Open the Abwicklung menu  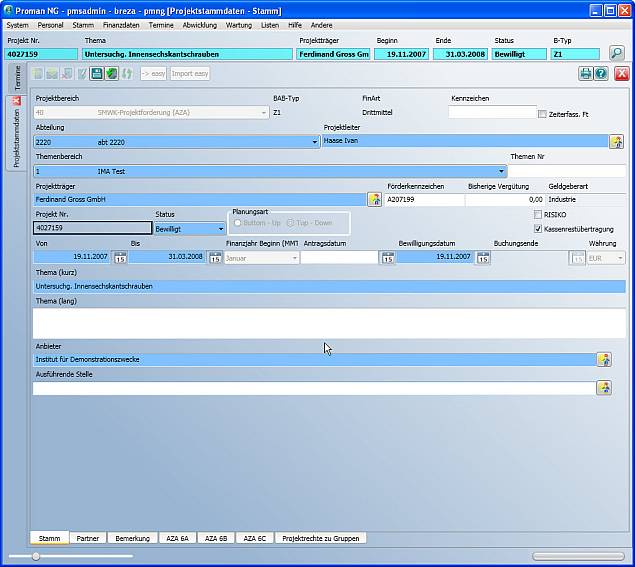click(200, 25)
